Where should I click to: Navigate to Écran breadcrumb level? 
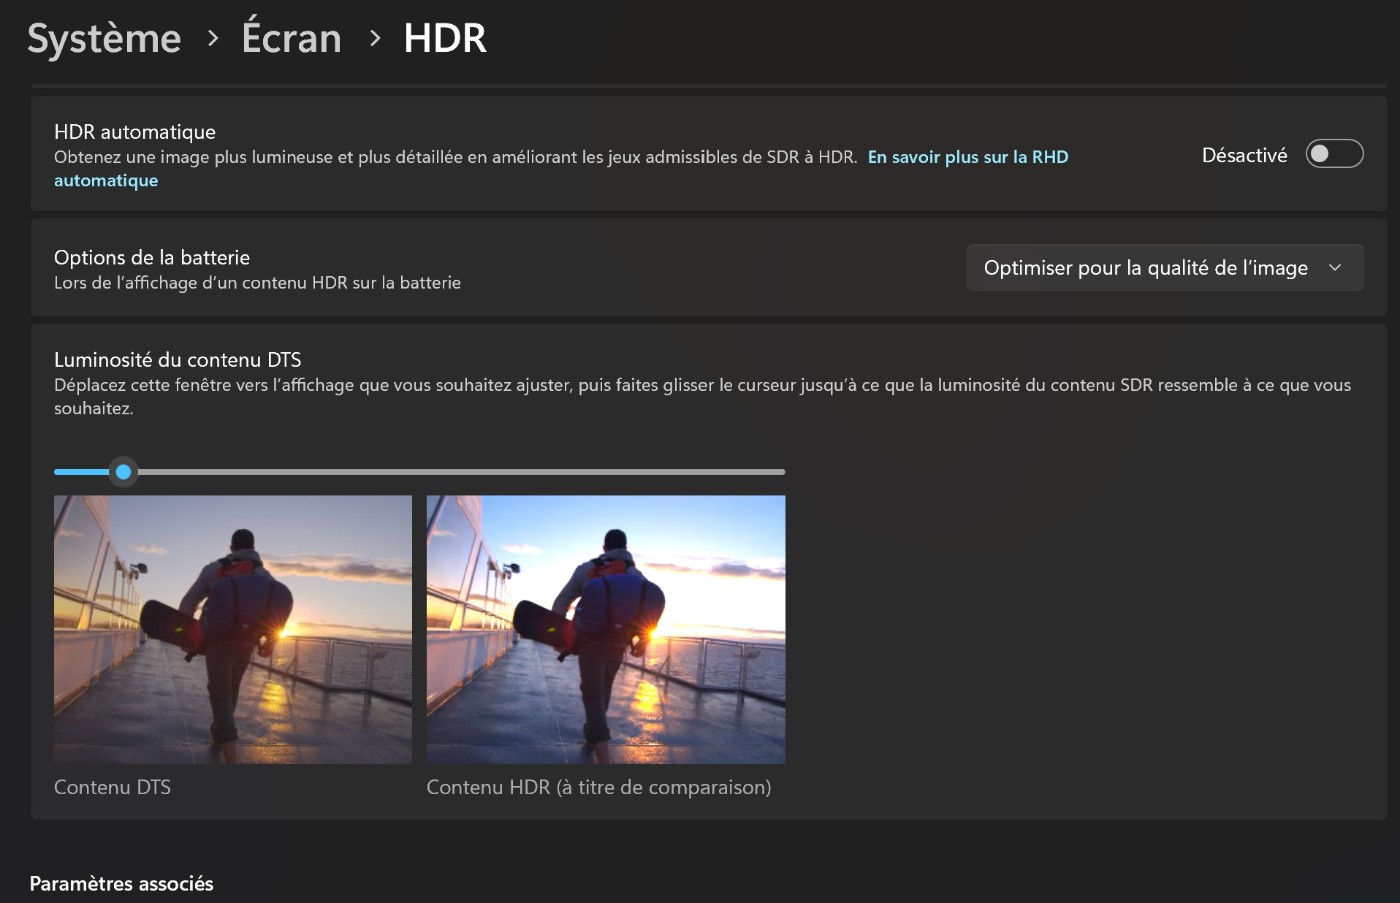291,39
